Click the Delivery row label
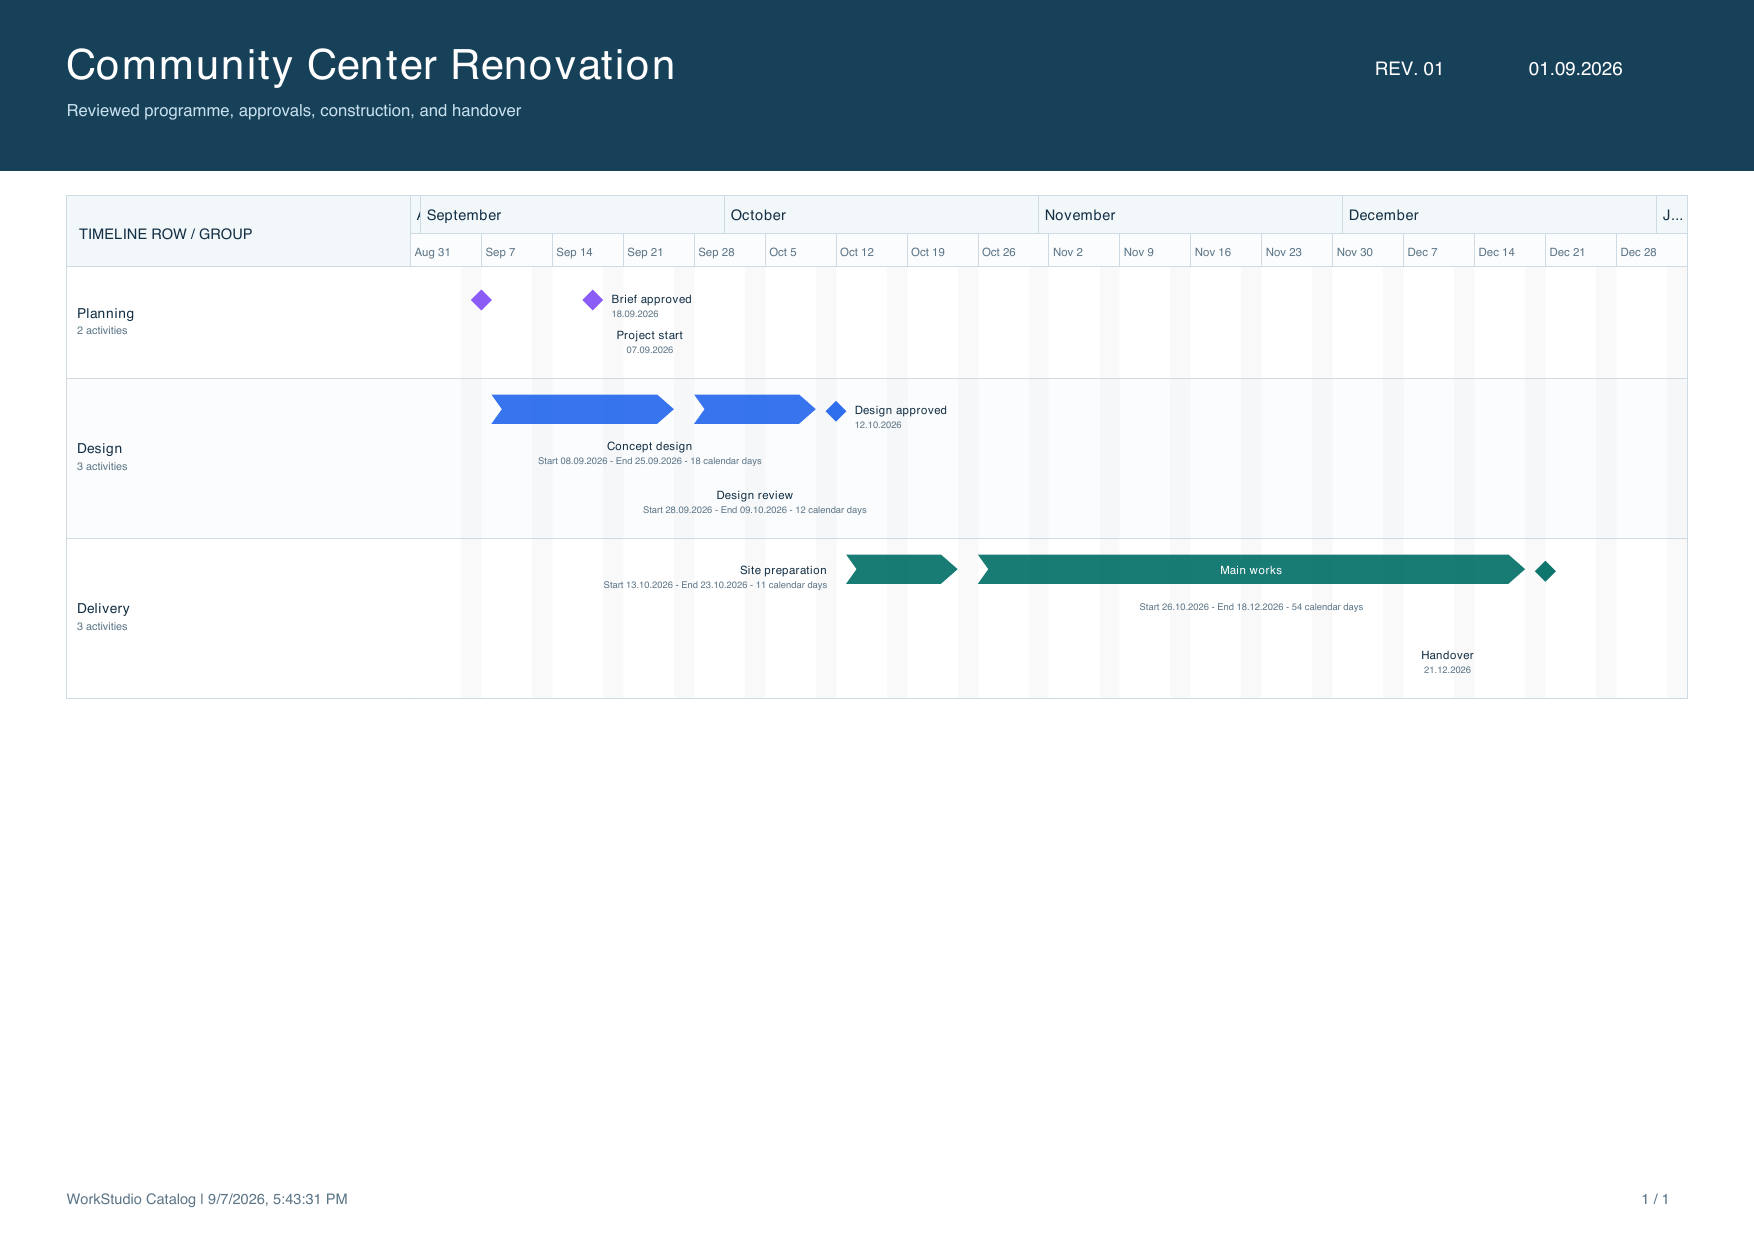Image resolution: width=1754 pixels, height=1241 pixels. 103,608
